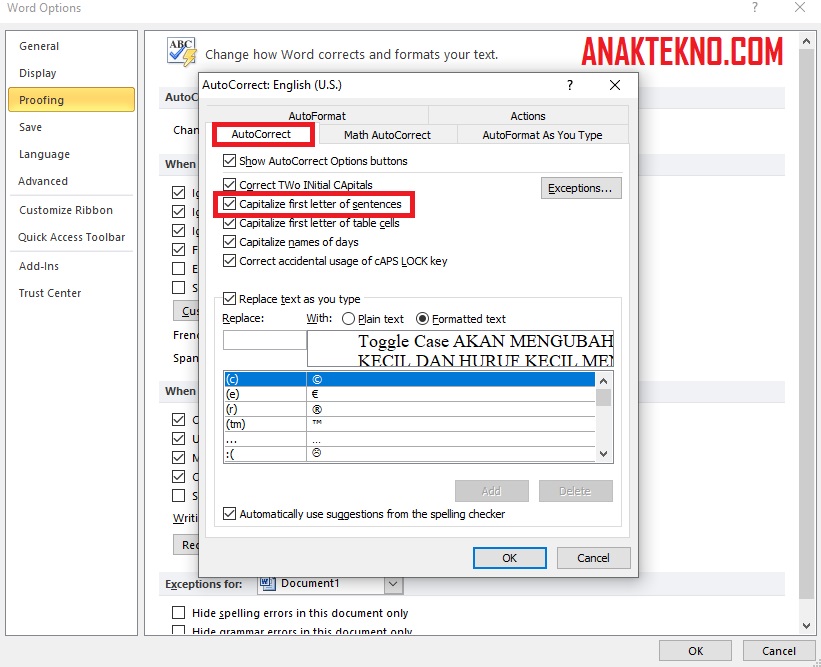Toggle Correct TWo INitial CApitals checkbox
Image resolution: width=821 pixels, height=667 pixels.
click(x=229, y=184)
